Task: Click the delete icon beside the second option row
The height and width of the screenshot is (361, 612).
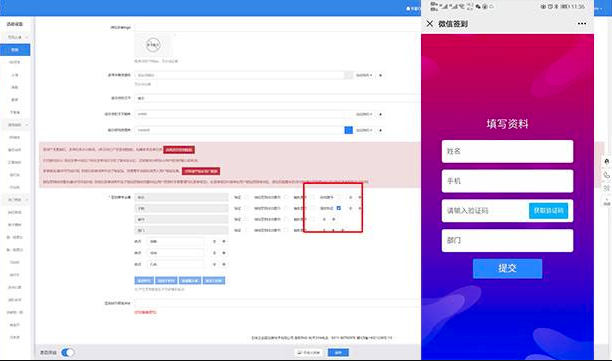Action: point(214,253)
